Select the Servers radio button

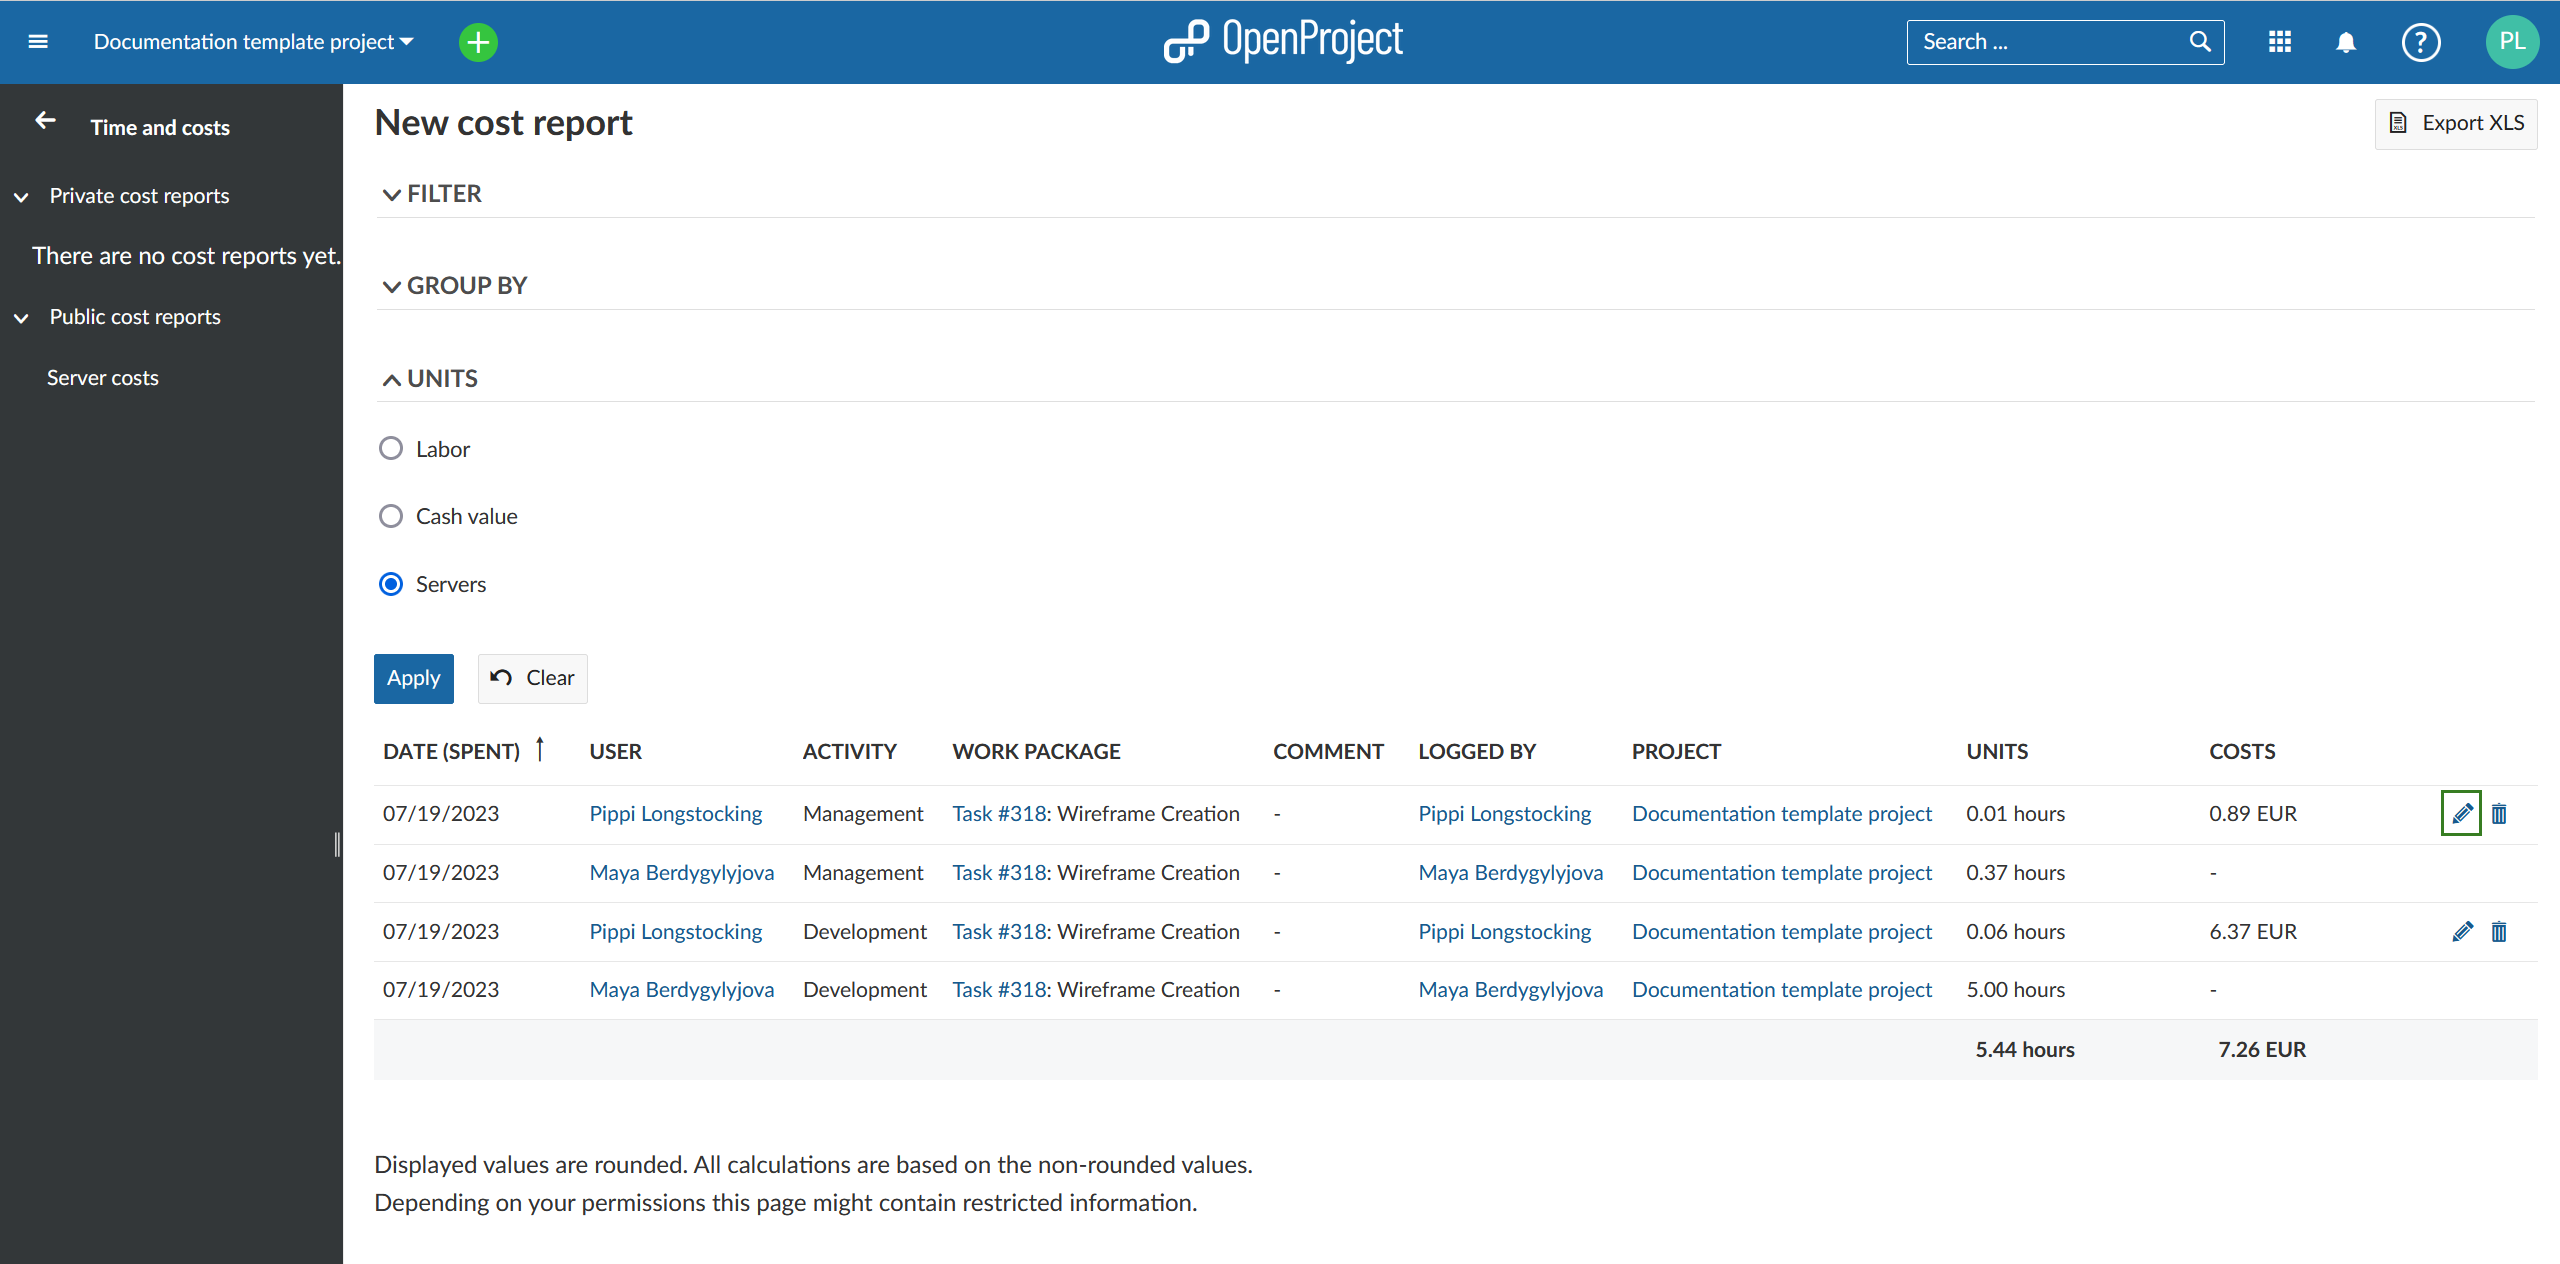390,583
